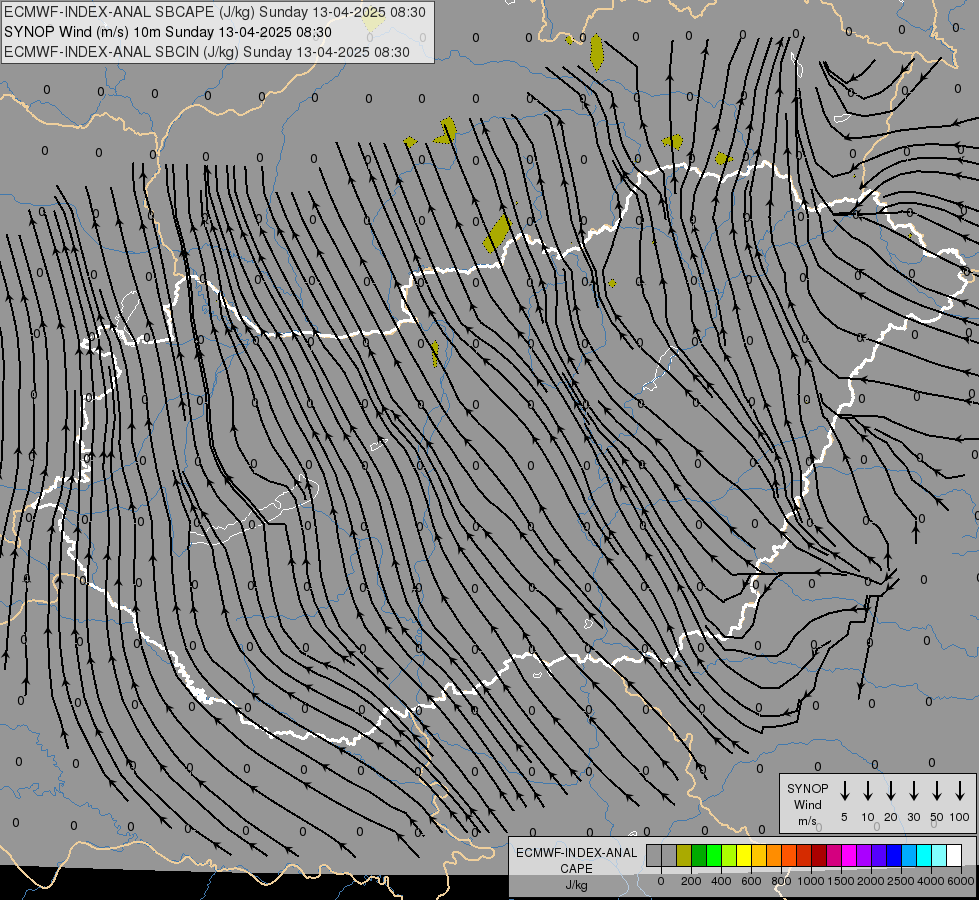
Task: Select the wind legend arrow above 30
Action: [x=913, y=791]
